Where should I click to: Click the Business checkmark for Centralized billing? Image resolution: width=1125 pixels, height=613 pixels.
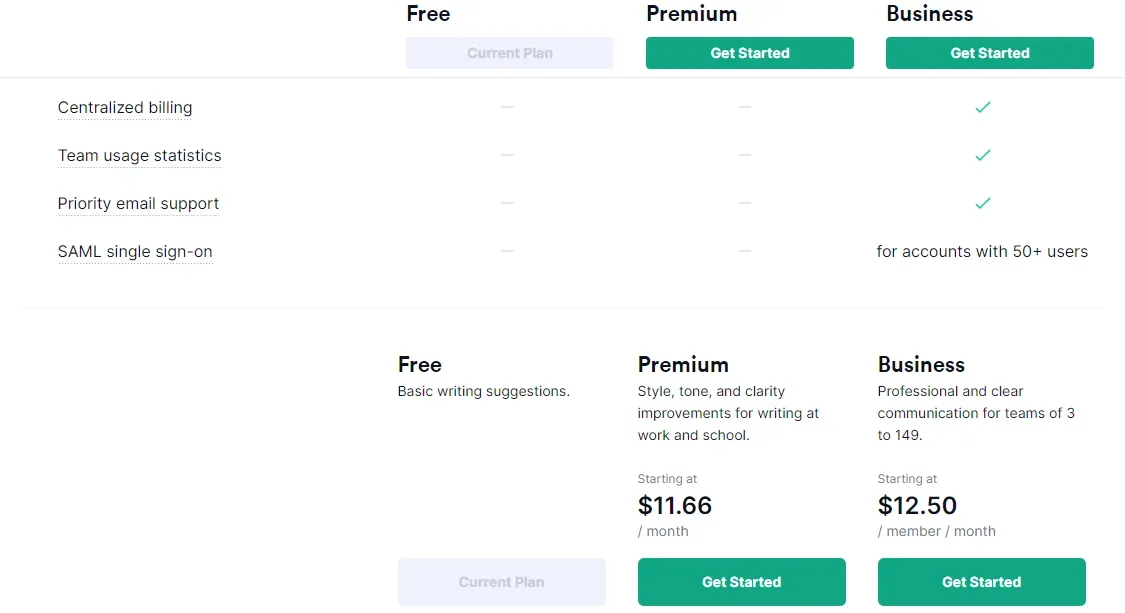pyautogui.click(x=982, y=107)
